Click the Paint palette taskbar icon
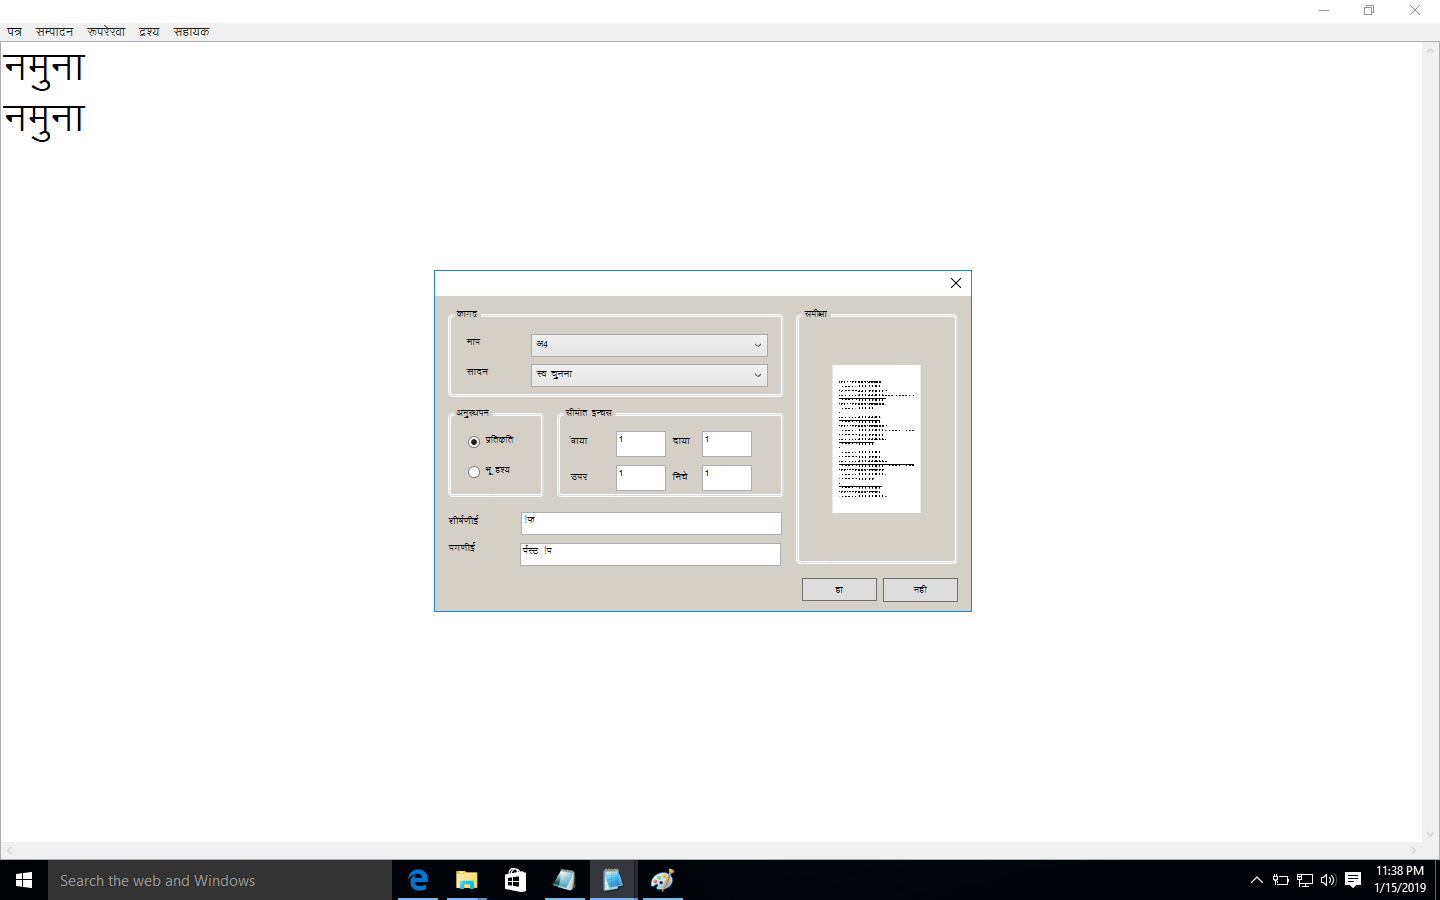 (662, 880)
